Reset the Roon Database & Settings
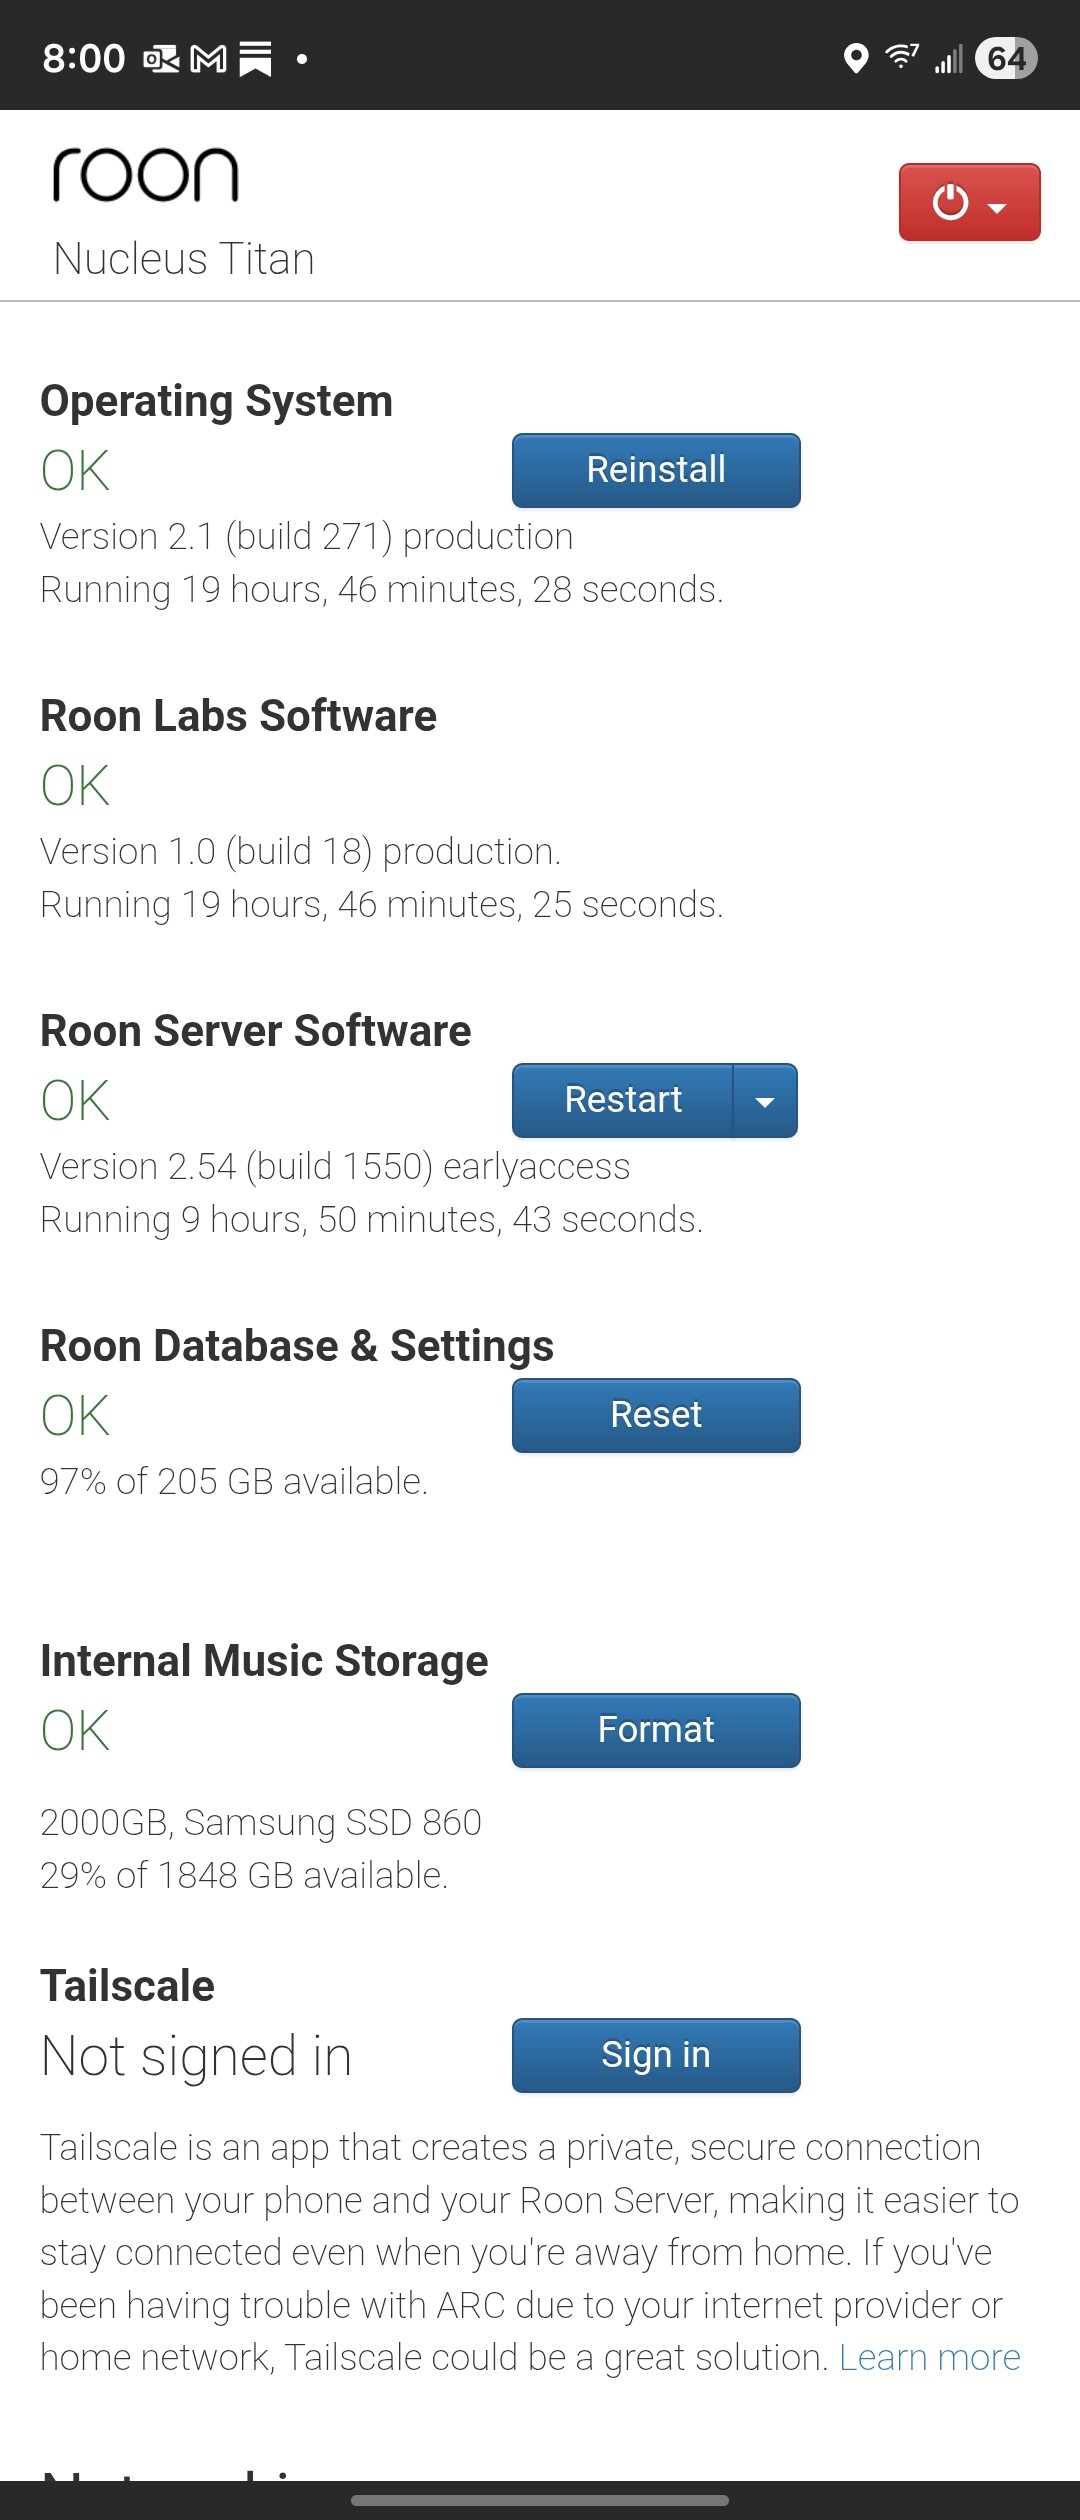1080x2520 pixels. click(x=656, y=1415)
